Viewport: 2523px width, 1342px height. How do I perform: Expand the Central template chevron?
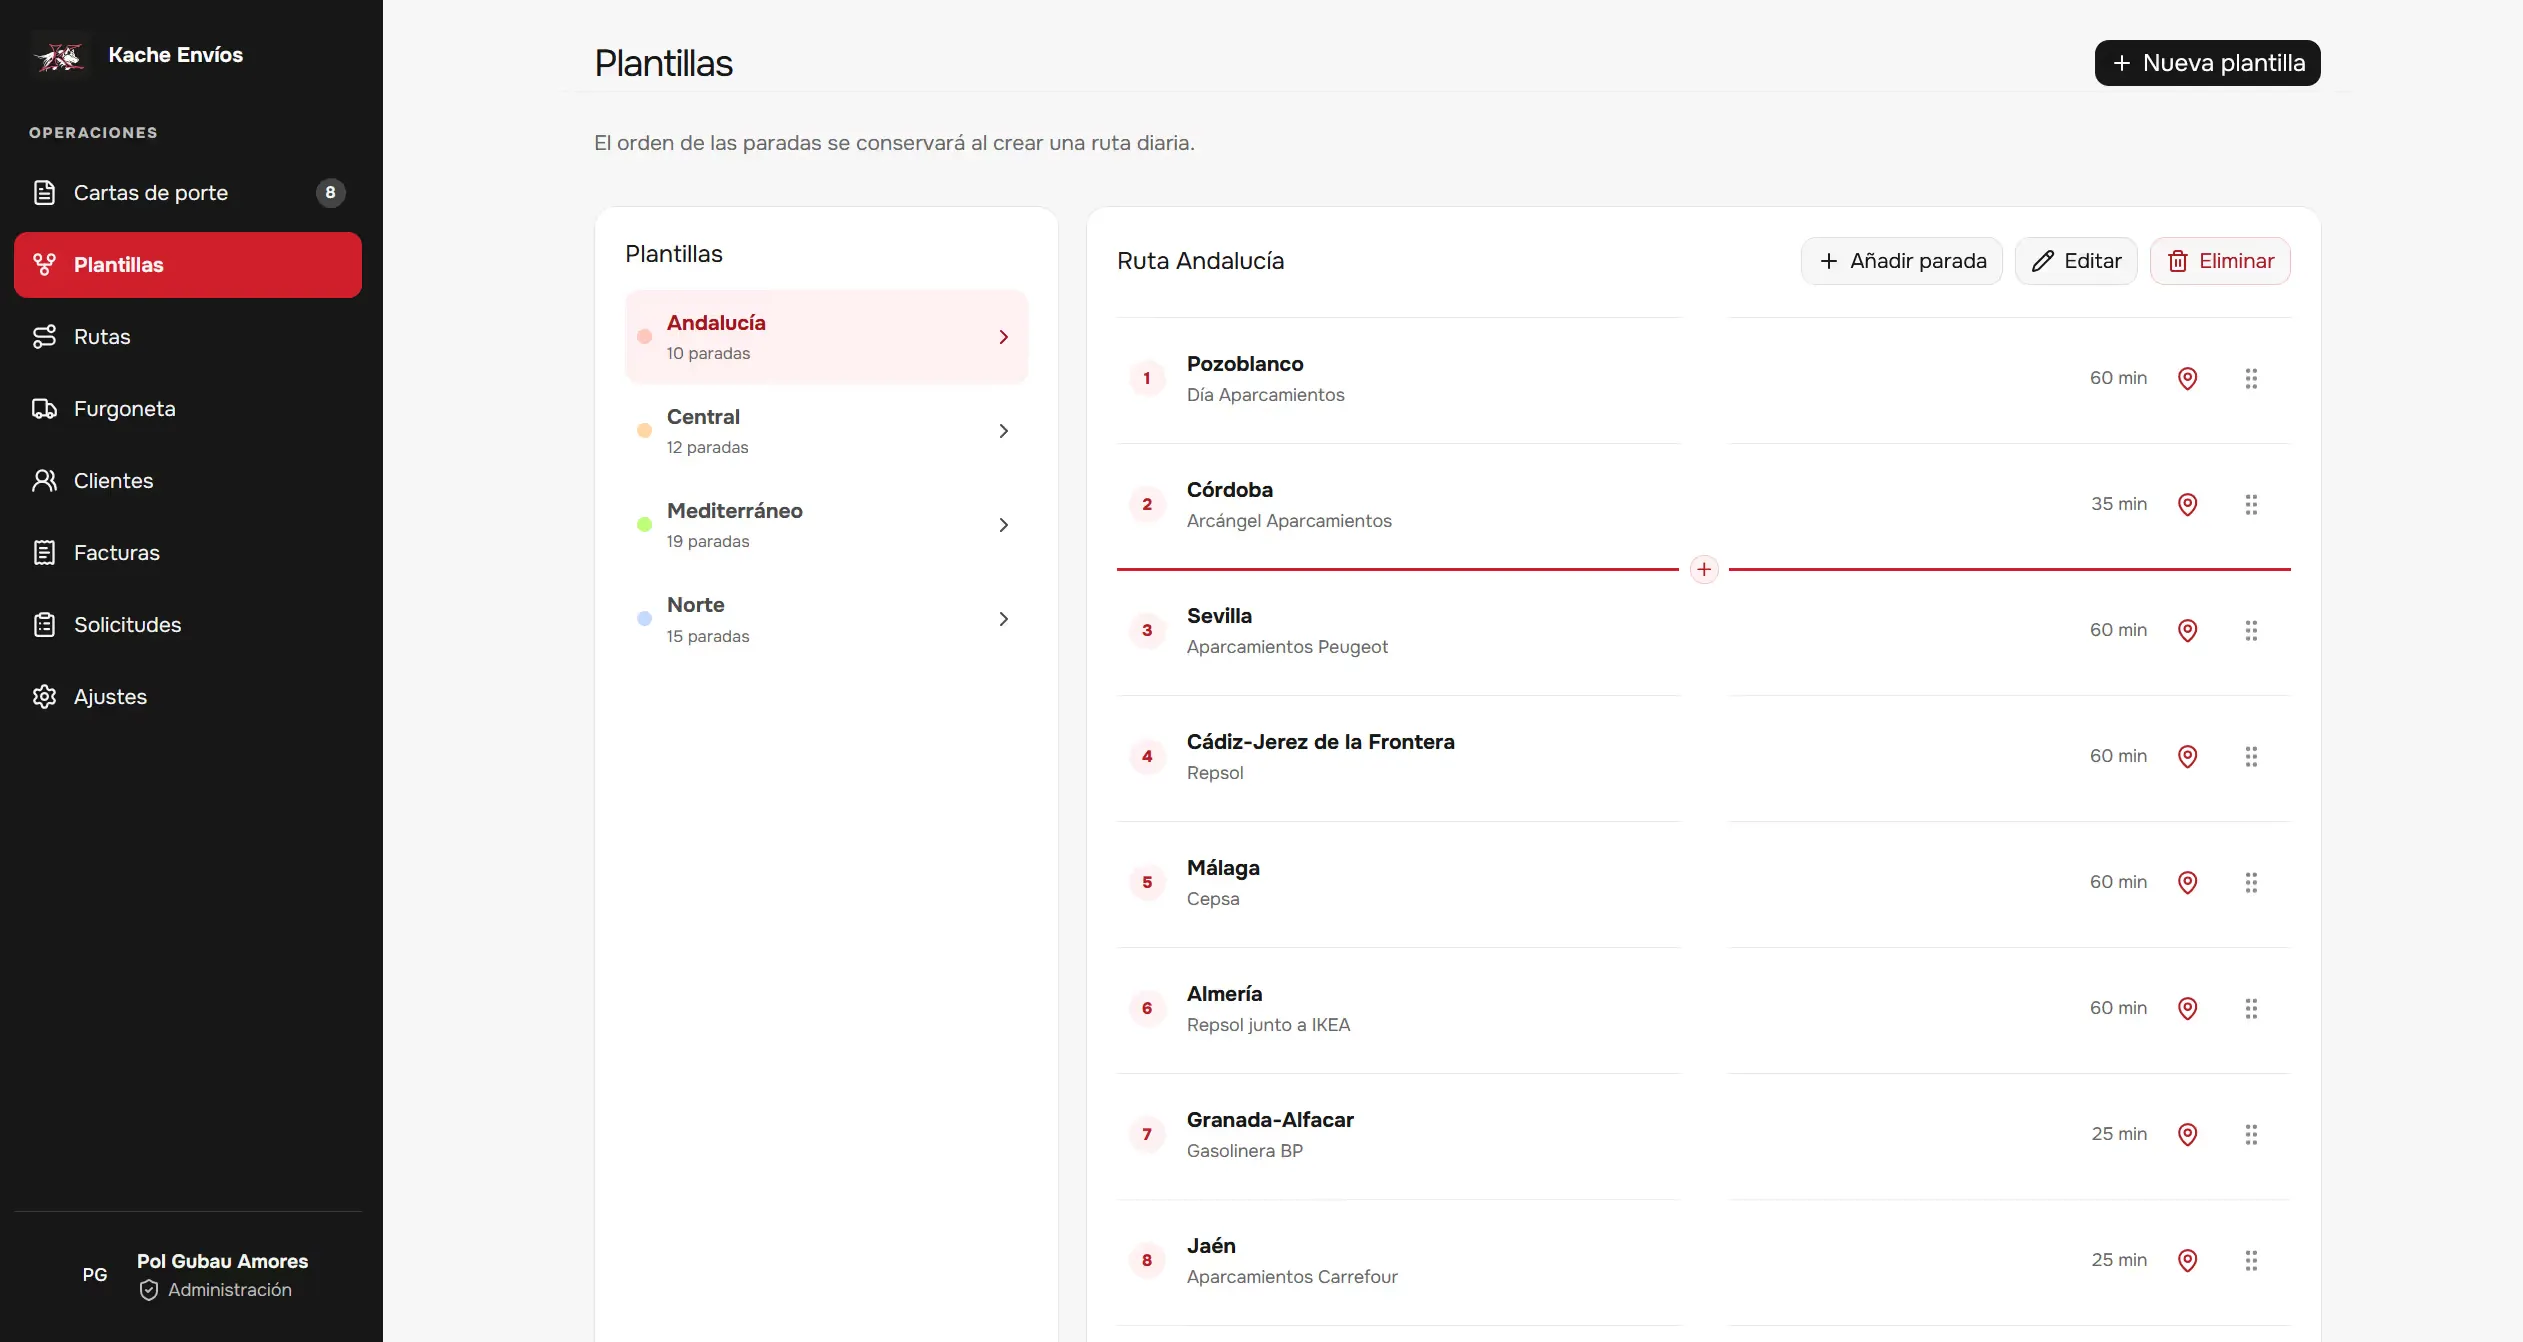tap(1003, 431)
